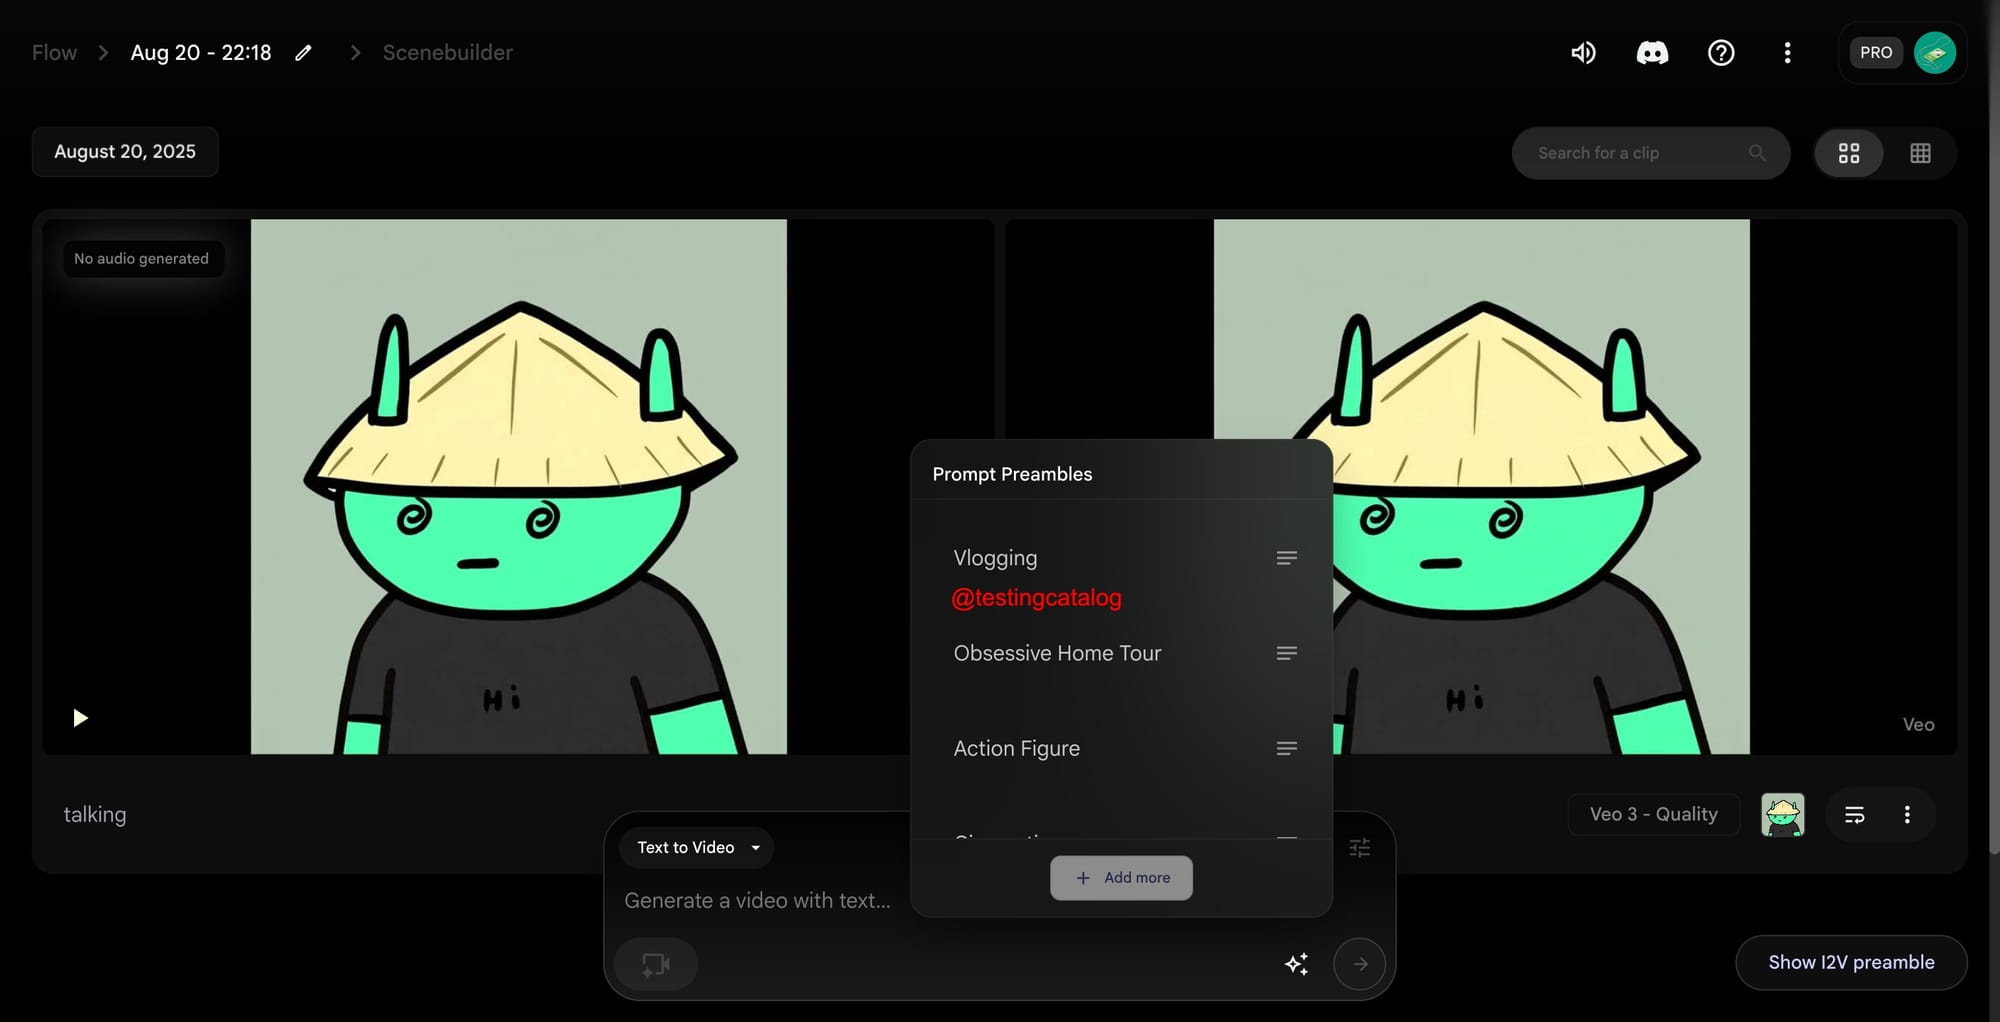Click the August 20, 2025 date label

[125, 152]
